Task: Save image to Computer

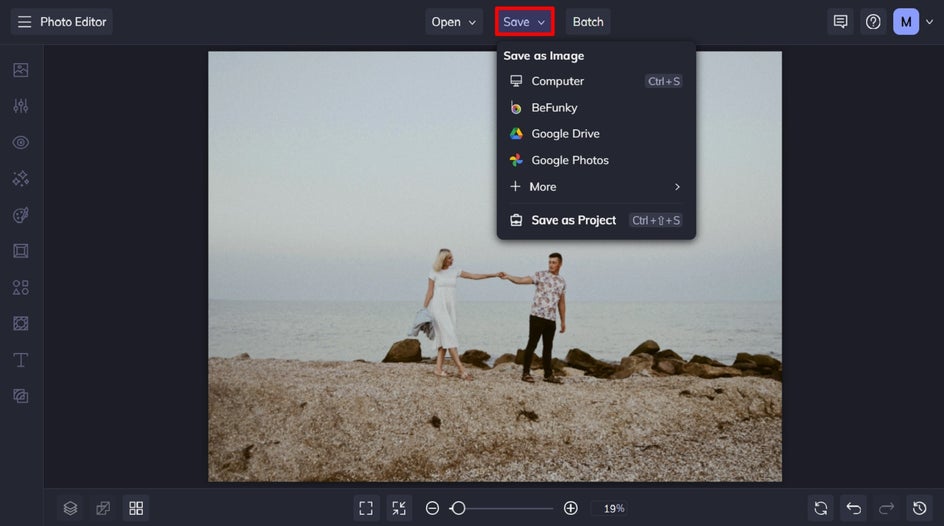Action: click(596, 81)
